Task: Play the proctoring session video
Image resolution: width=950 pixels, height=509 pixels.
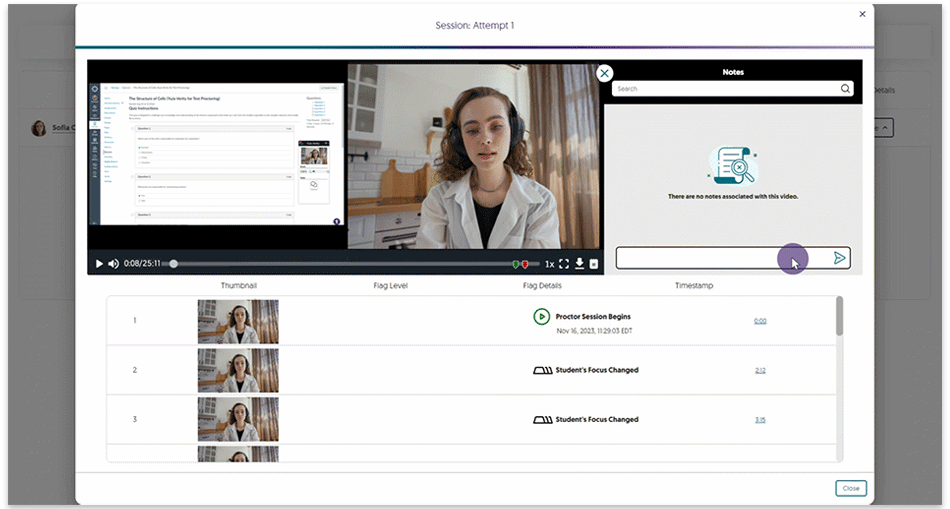Action: pos(99,264)
